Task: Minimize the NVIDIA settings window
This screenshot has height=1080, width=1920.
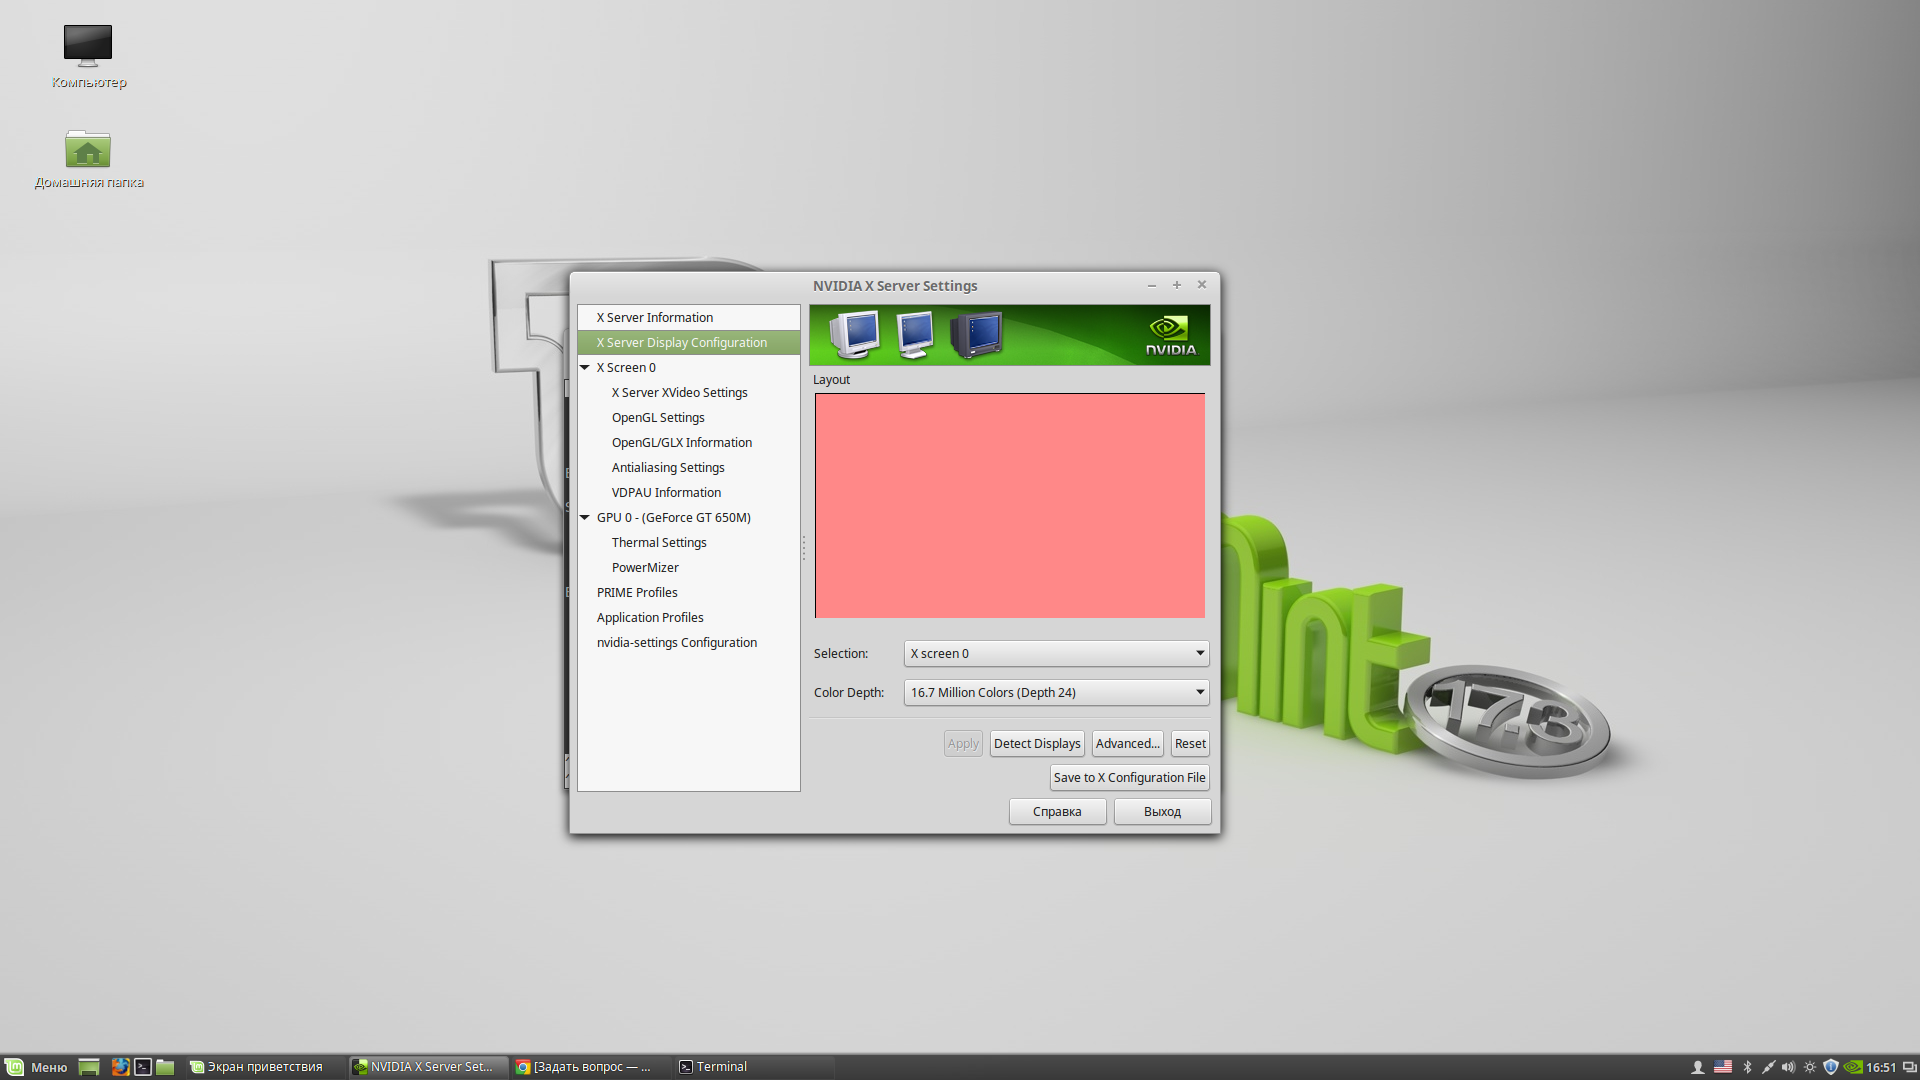Action: click(1152, 285)
